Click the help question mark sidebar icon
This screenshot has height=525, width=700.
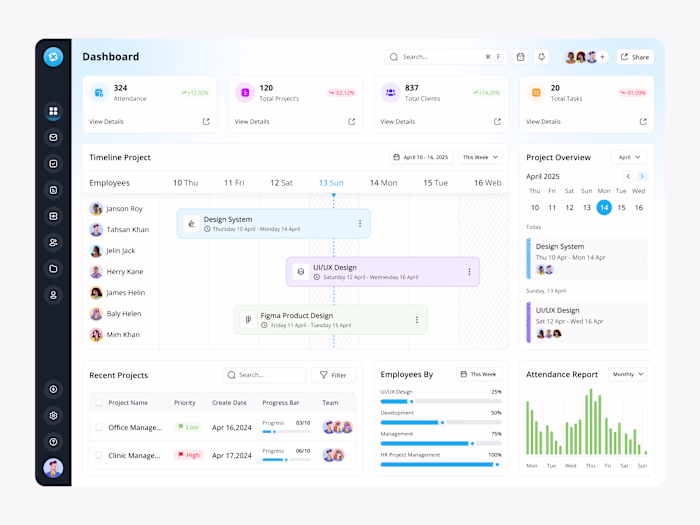tap(53, 442)
